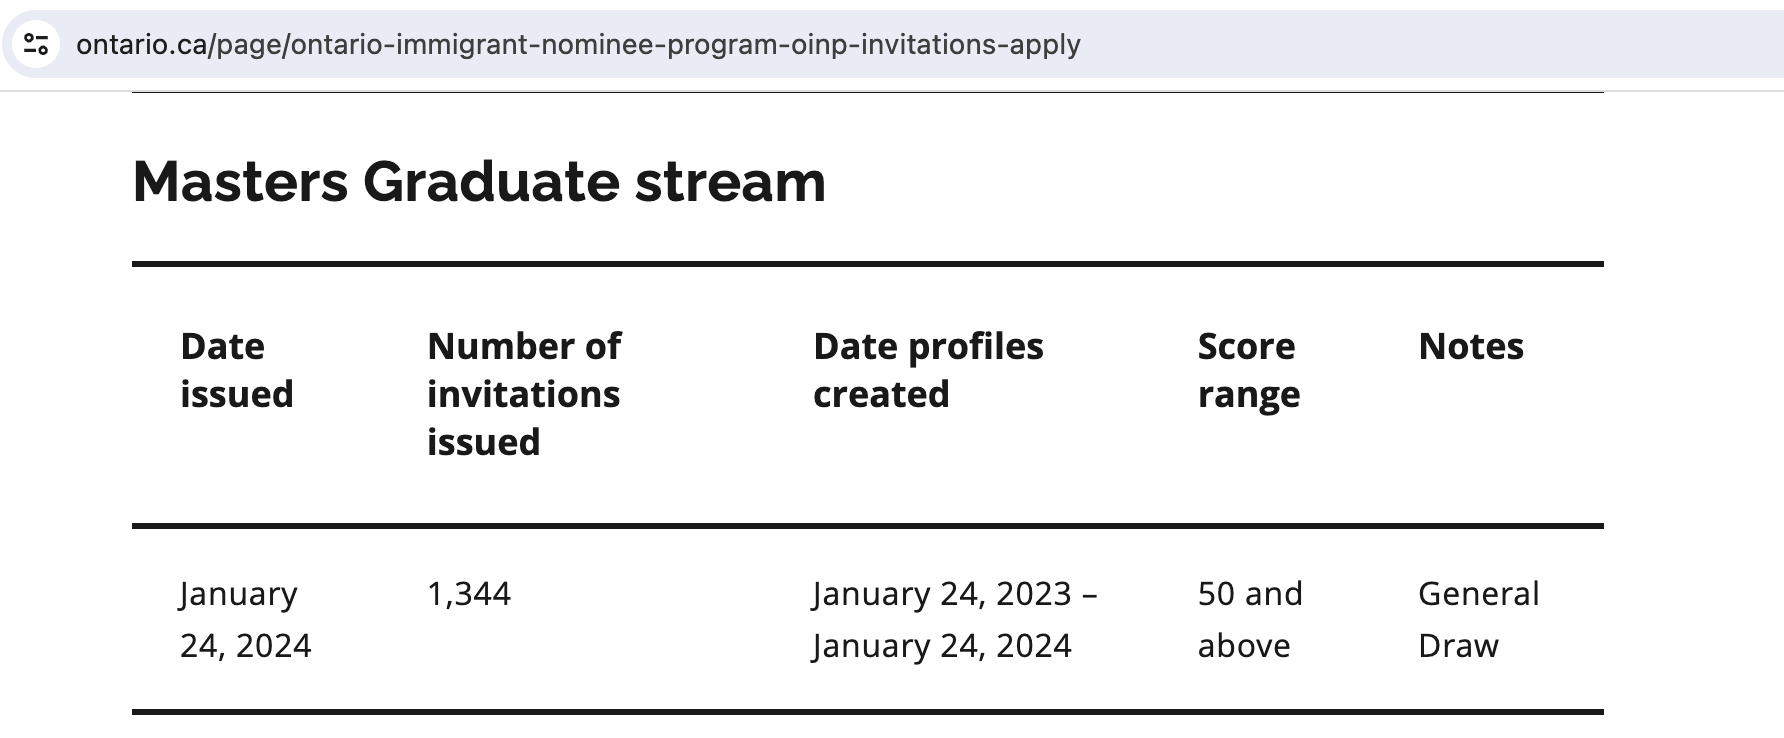Select the 50 and above score cell
The height and width of the screenshot is (738, 1784).
click(x=1250, y=619)
